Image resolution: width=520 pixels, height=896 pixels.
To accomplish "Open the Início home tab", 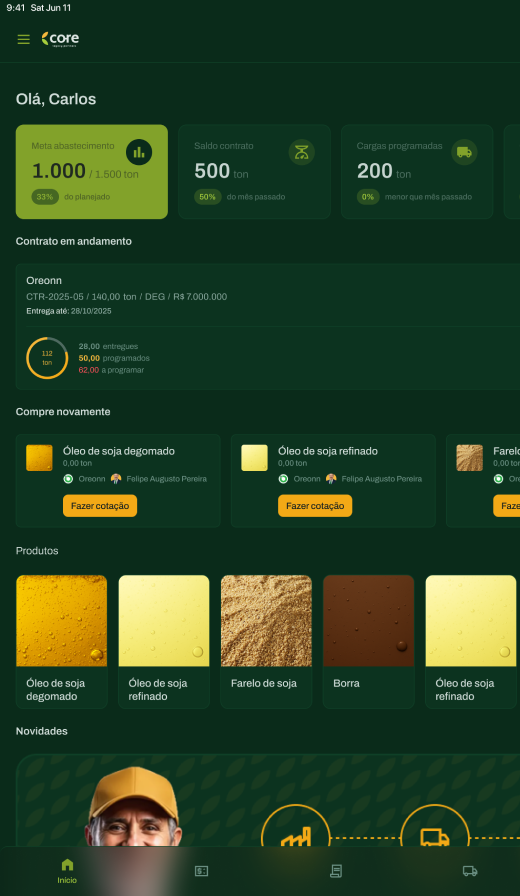I will click(67, 870).
